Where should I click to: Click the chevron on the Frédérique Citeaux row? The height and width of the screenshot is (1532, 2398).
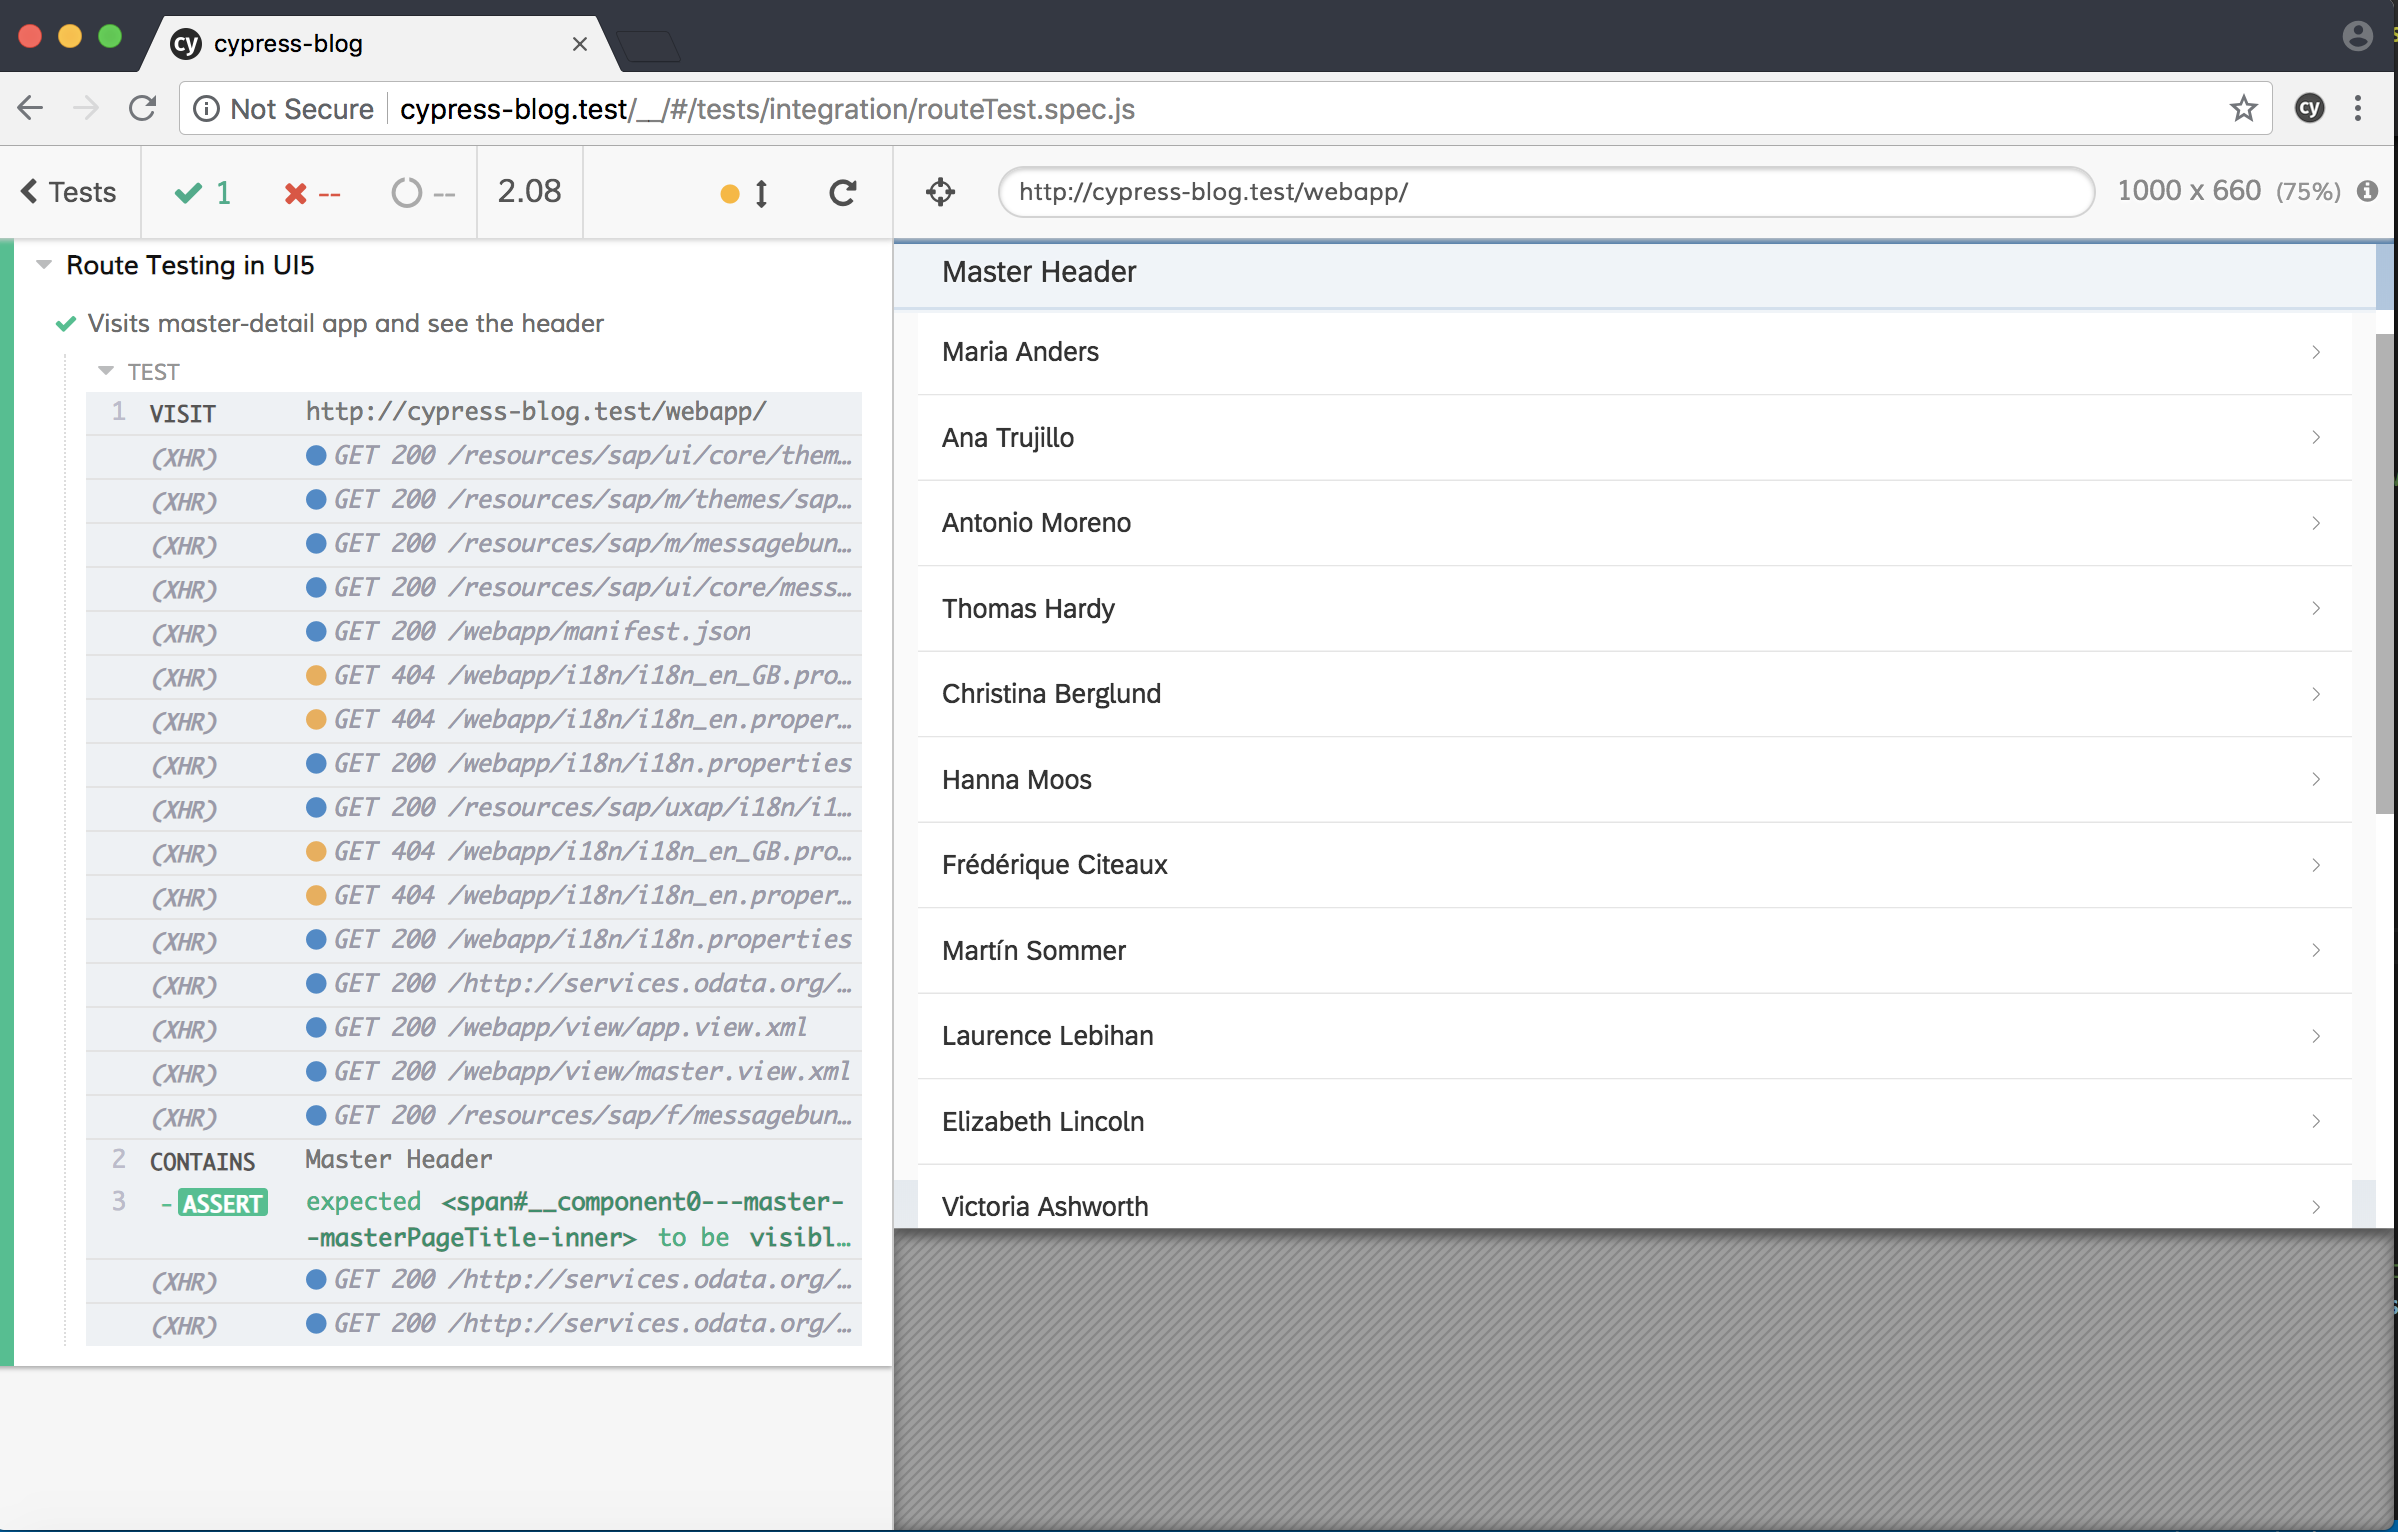tap(2316, 865)
